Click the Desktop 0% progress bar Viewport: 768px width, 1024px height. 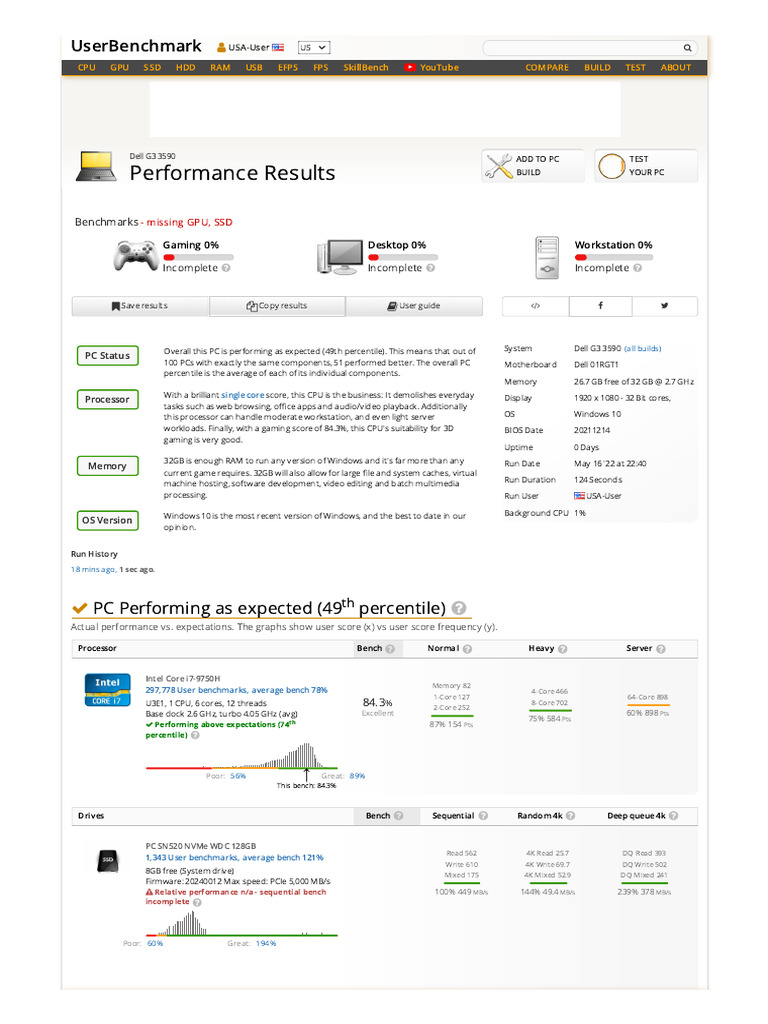tap(403, 257)
